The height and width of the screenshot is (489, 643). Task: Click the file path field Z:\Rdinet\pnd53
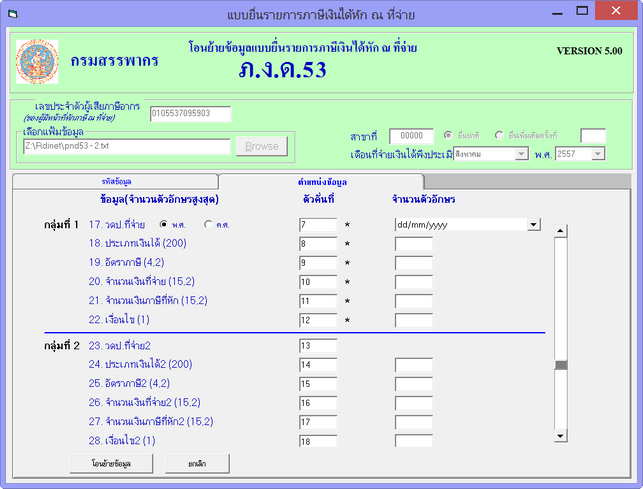click(127, 146)
